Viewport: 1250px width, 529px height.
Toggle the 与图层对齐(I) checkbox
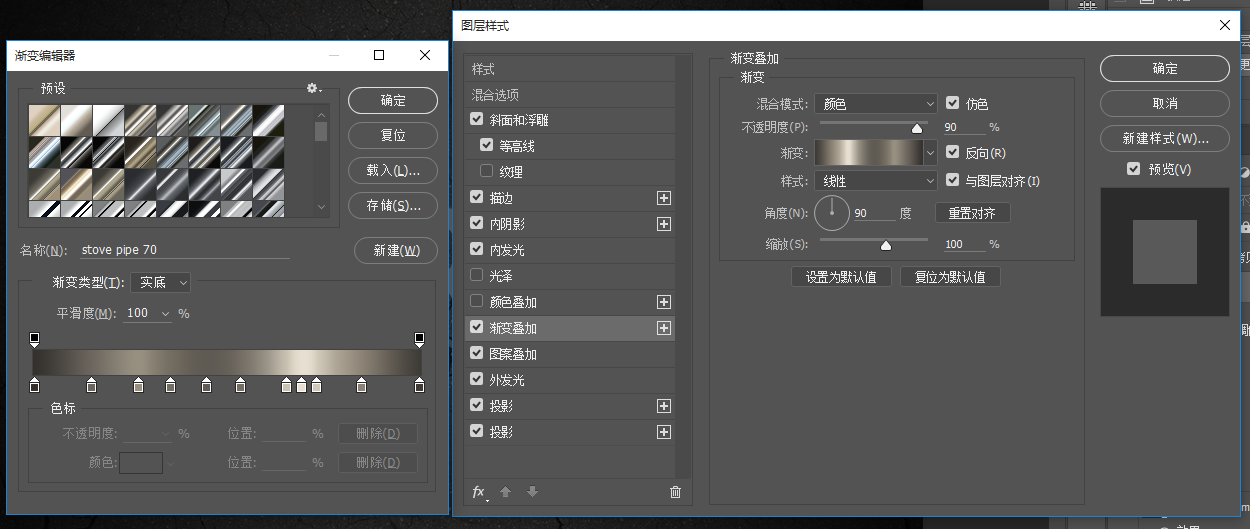pyautogui.click(x=953, y=181)
